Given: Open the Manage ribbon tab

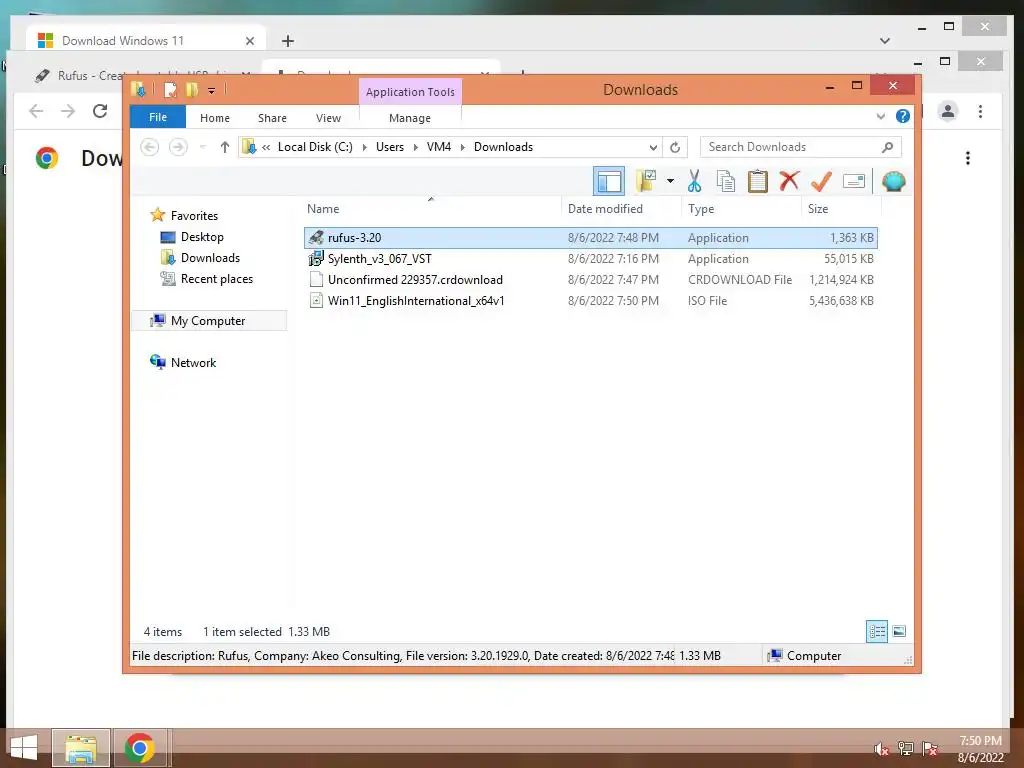Looking at the screenshot, I should pyautogui.click(x=409, y=118).
